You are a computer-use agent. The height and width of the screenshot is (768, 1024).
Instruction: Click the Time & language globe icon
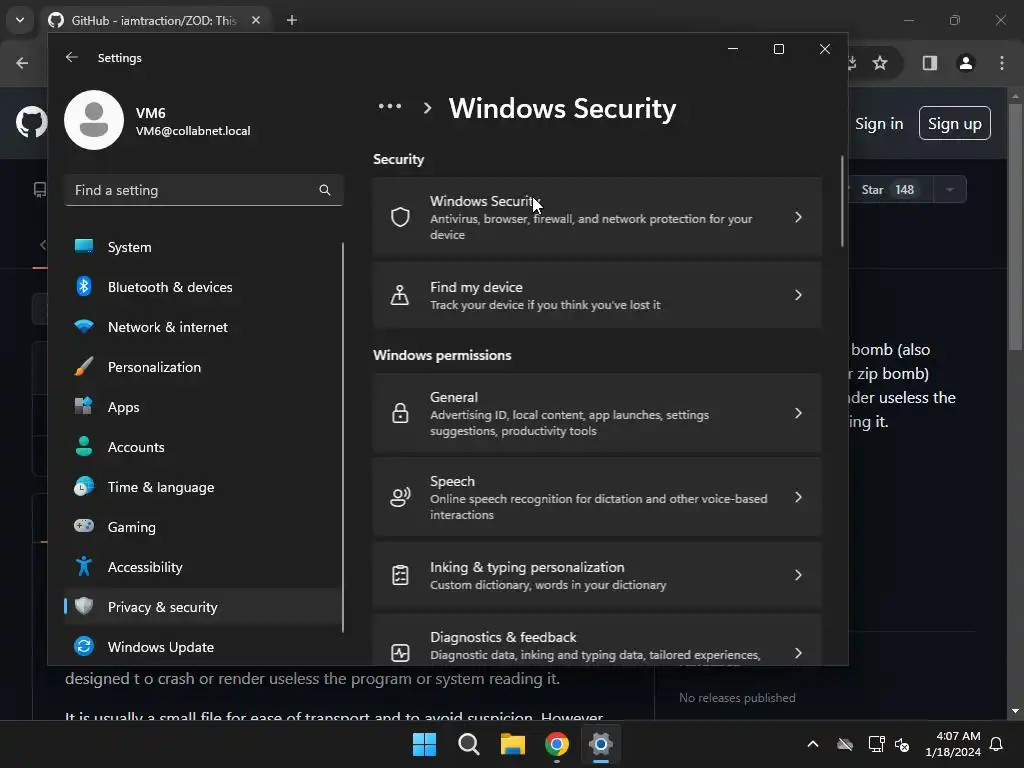(x=84, y=487)
